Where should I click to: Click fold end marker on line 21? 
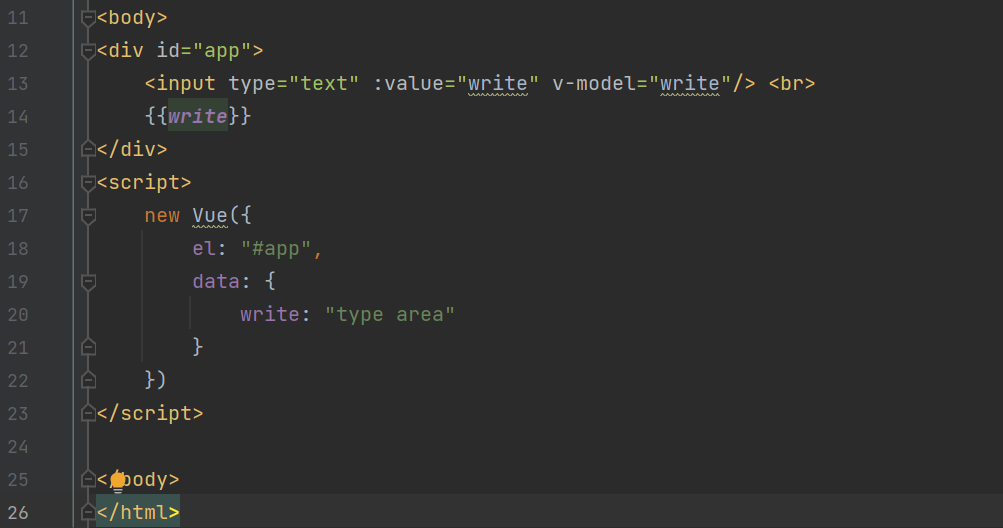(x=89, y=348)
